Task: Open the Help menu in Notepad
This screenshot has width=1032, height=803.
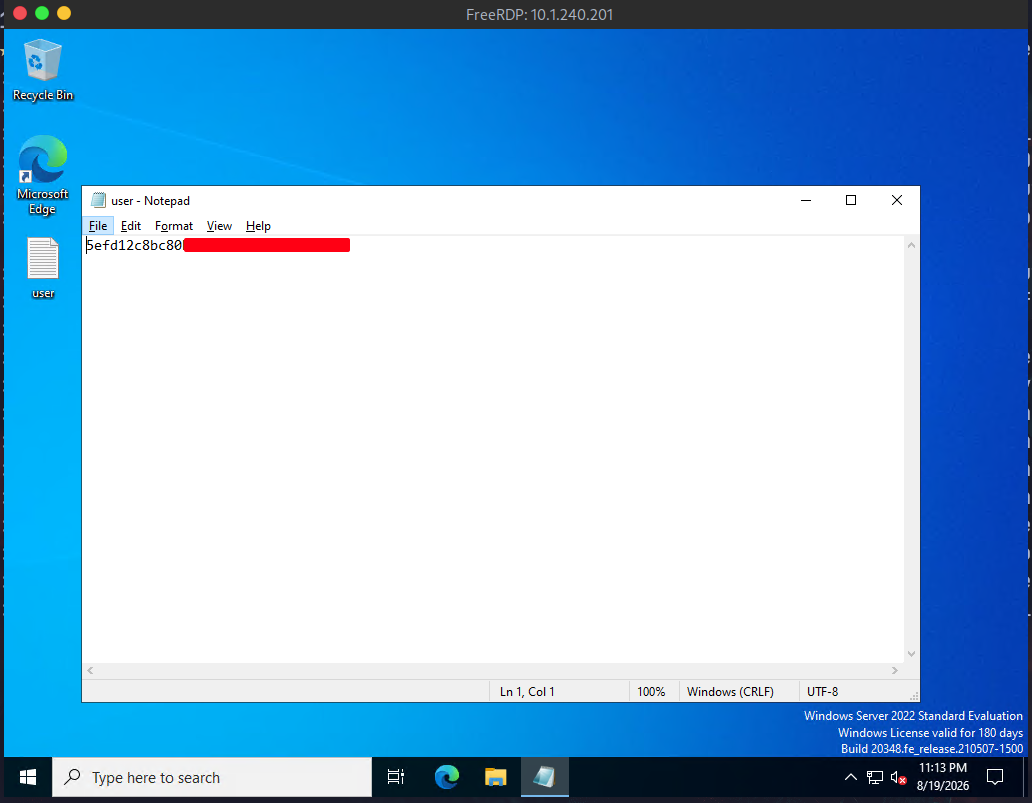Action: (x=258, y=226)
